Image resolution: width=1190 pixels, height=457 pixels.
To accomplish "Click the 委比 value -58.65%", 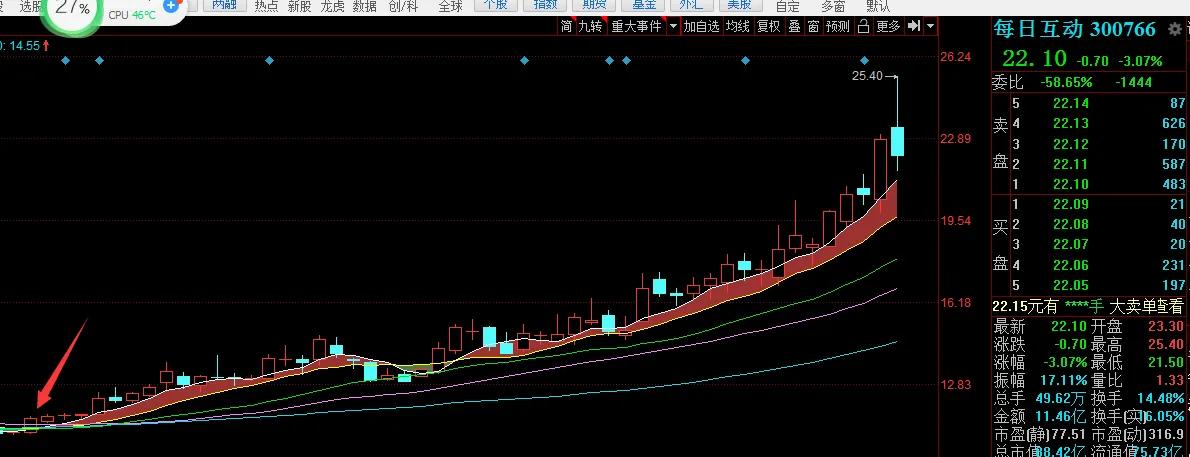I will (x=1066, y=82).
